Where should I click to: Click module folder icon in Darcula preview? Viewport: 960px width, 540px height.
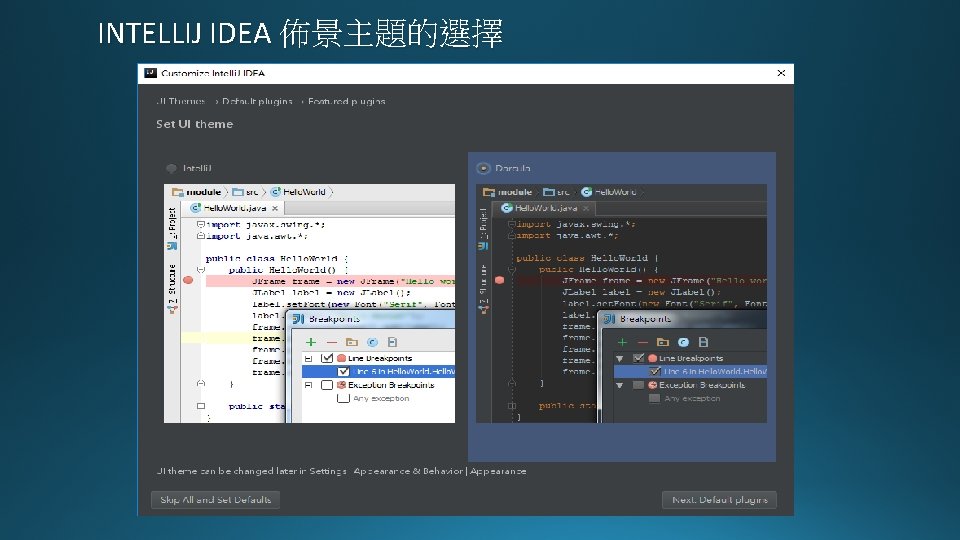(489, 192)
